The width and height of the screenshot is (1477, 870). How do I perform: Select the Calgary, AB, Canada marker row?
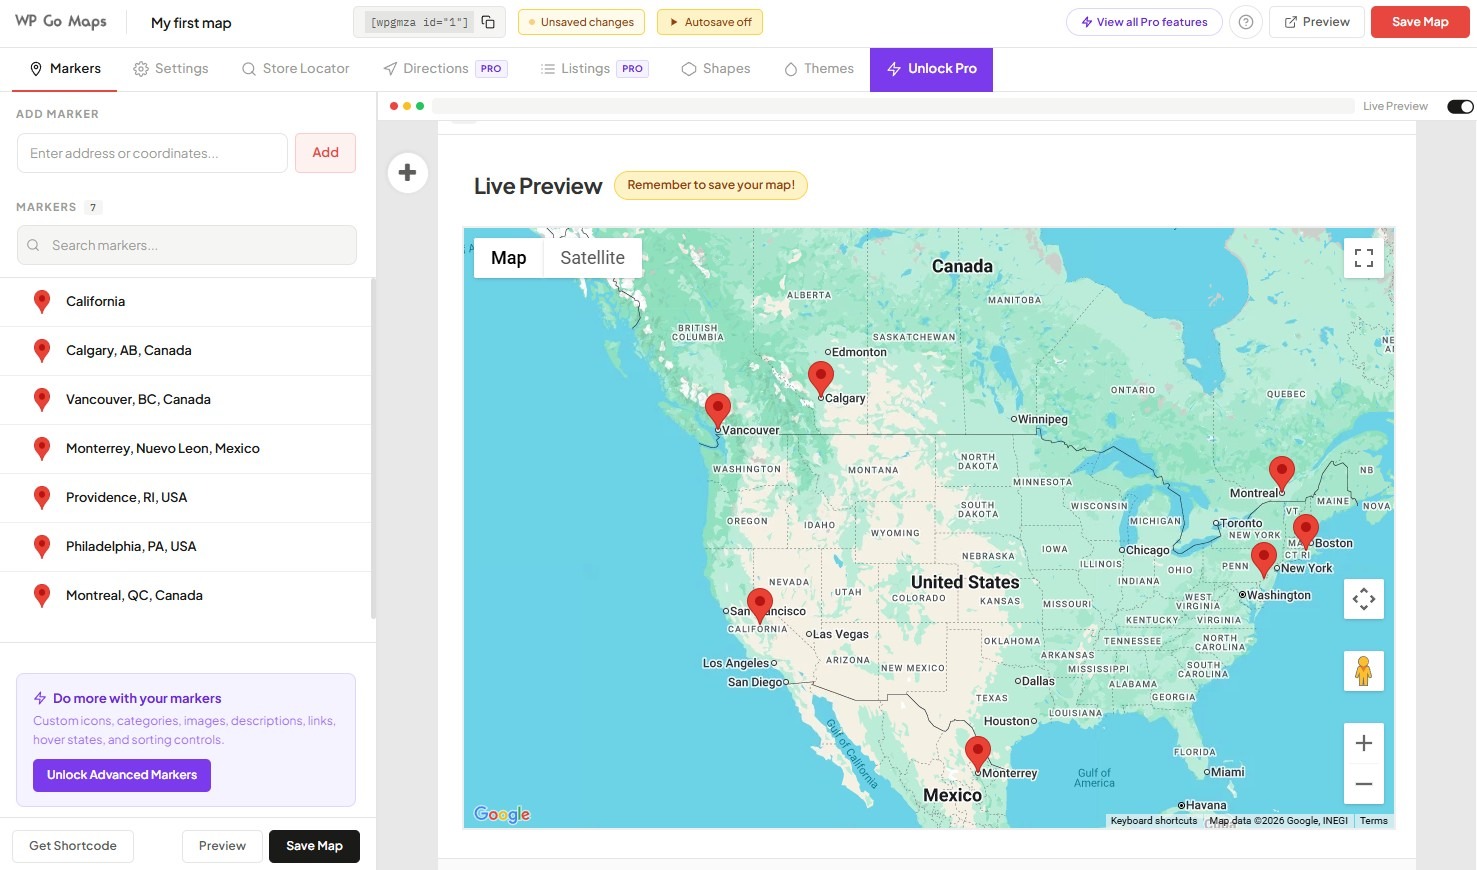pos(186,351)
